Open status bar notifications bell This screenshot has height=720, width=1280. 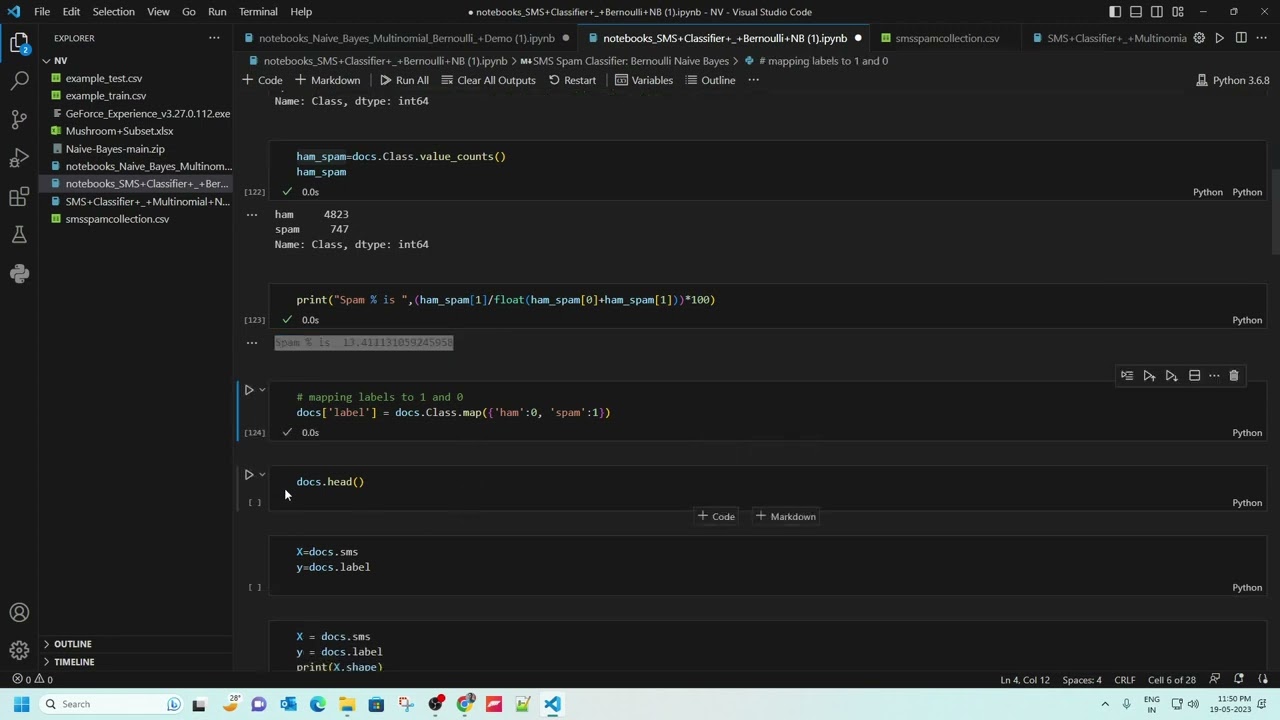[1238, 679]
